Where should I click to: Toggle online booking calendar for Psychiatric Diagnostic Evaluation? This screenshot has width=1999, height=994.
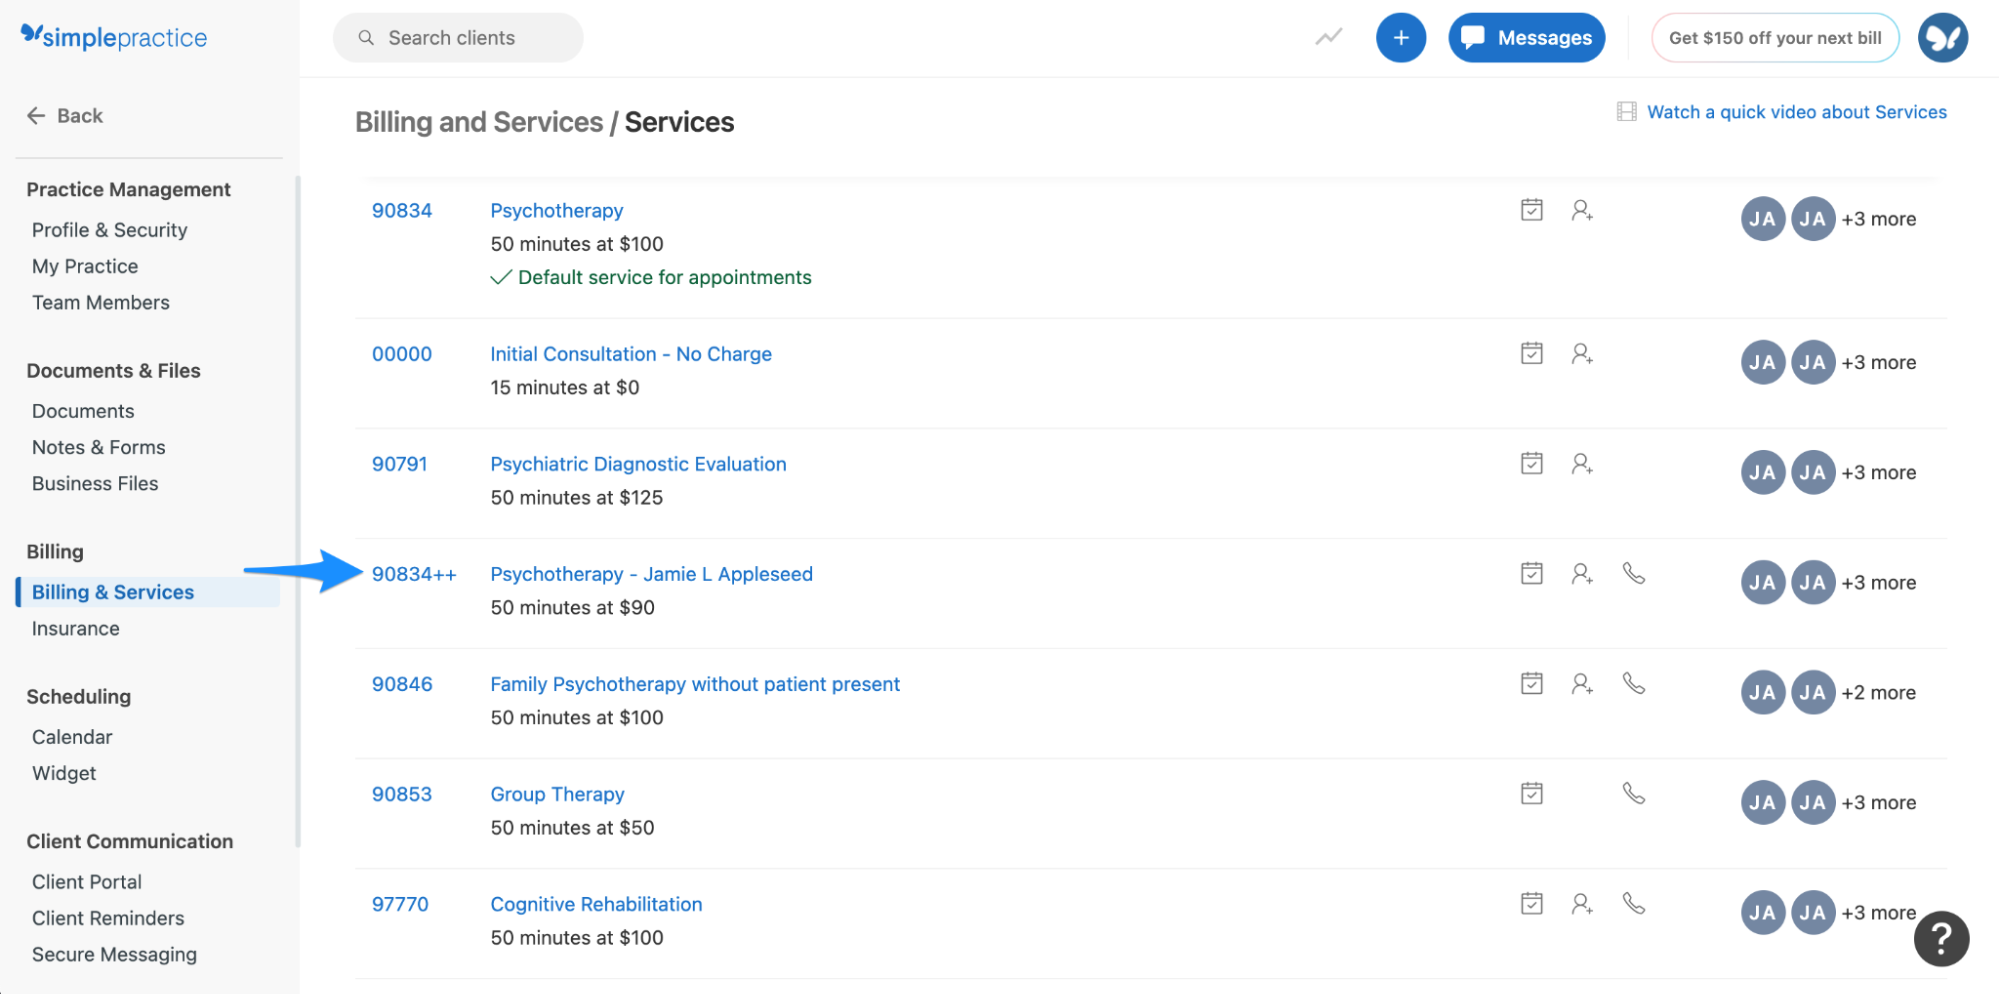coord(1531,463)
